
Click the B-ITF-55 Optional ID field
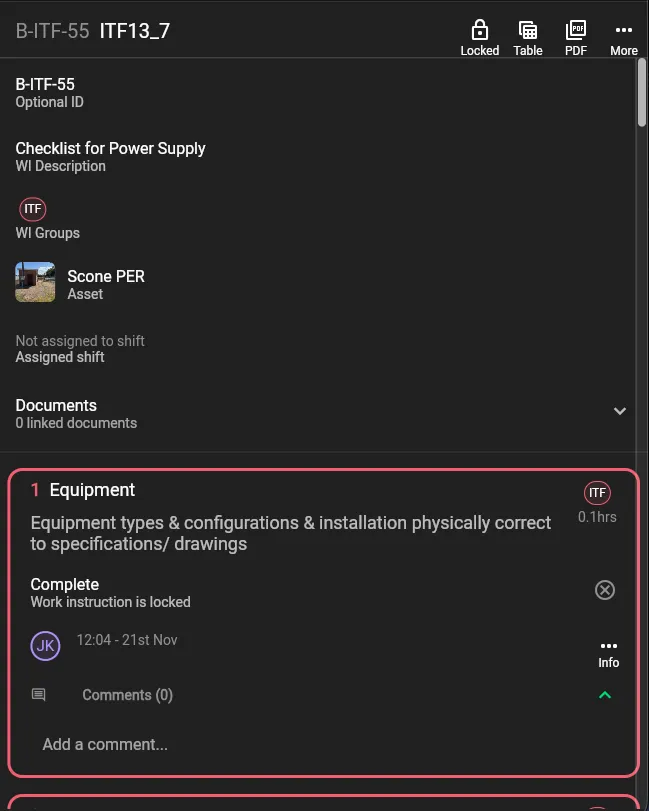pyautogui.click(x=45, y=85)
